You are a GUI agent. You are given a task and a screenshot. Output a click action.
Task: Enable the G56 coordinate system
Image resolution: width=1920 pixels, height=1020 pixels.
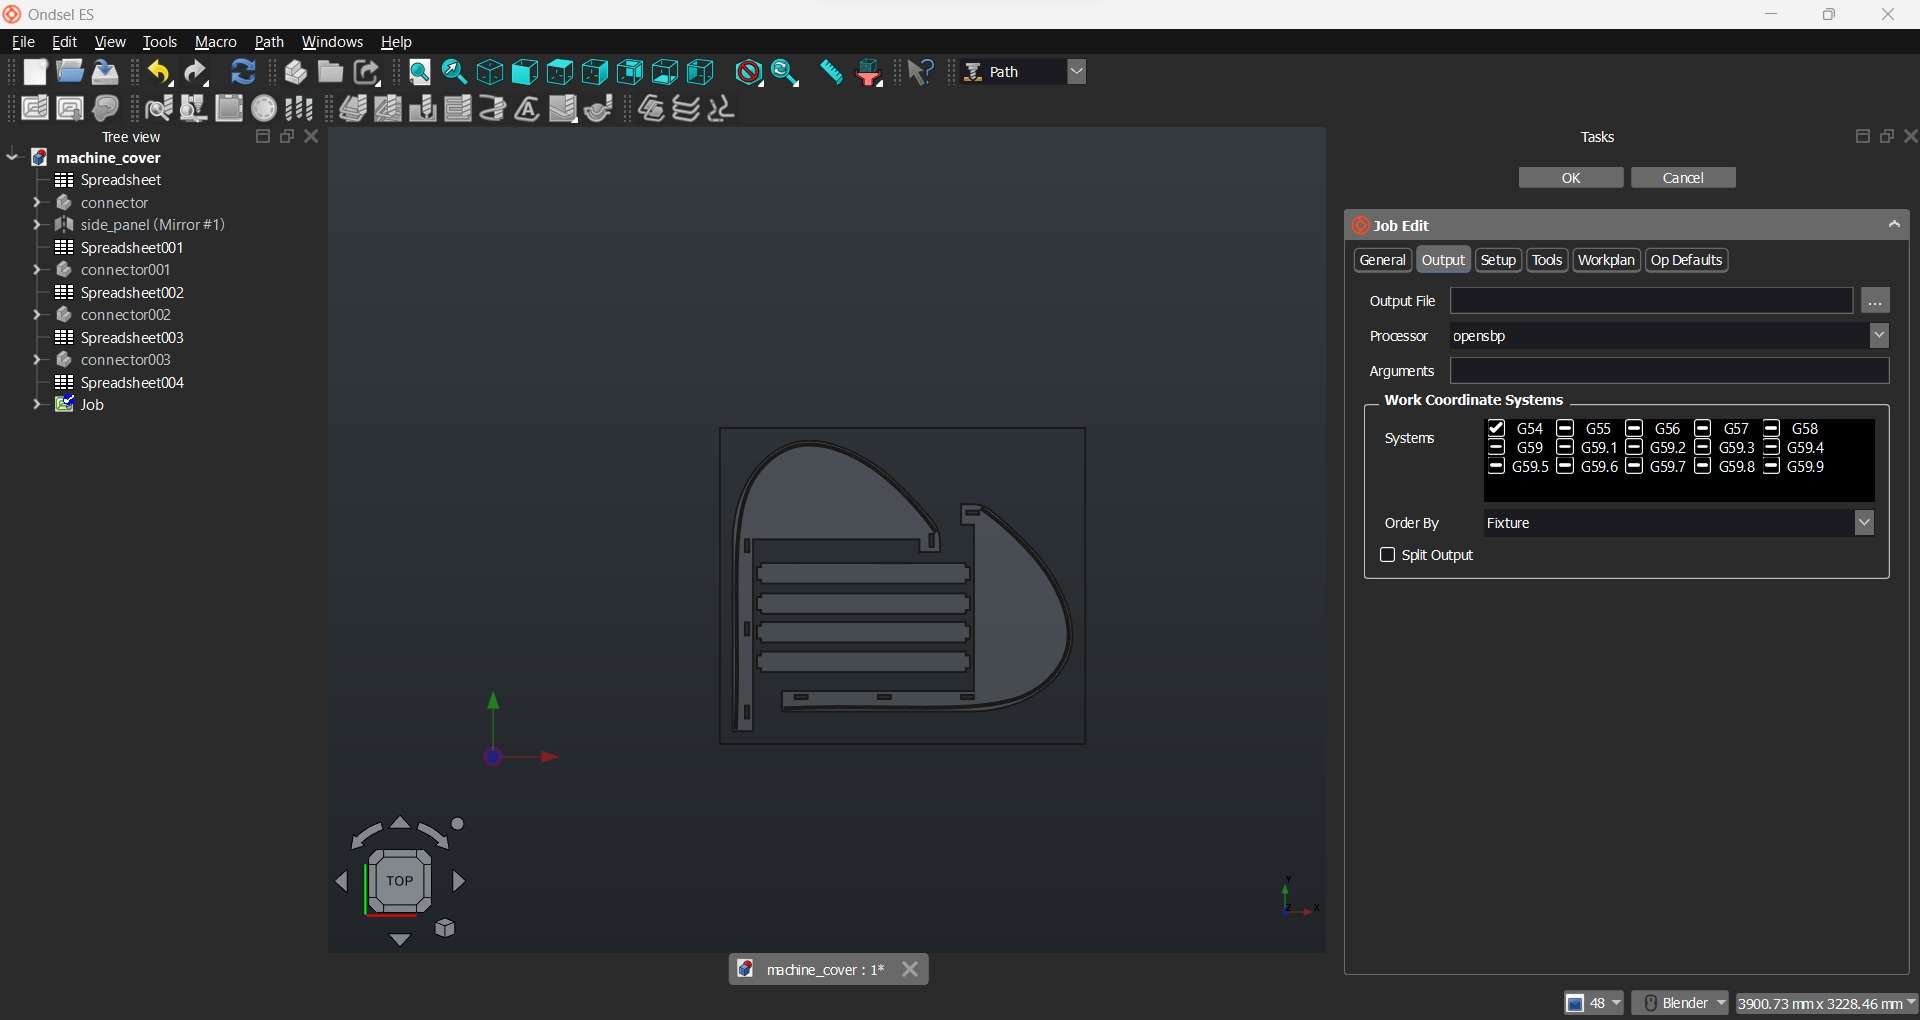coord(1635,429)
